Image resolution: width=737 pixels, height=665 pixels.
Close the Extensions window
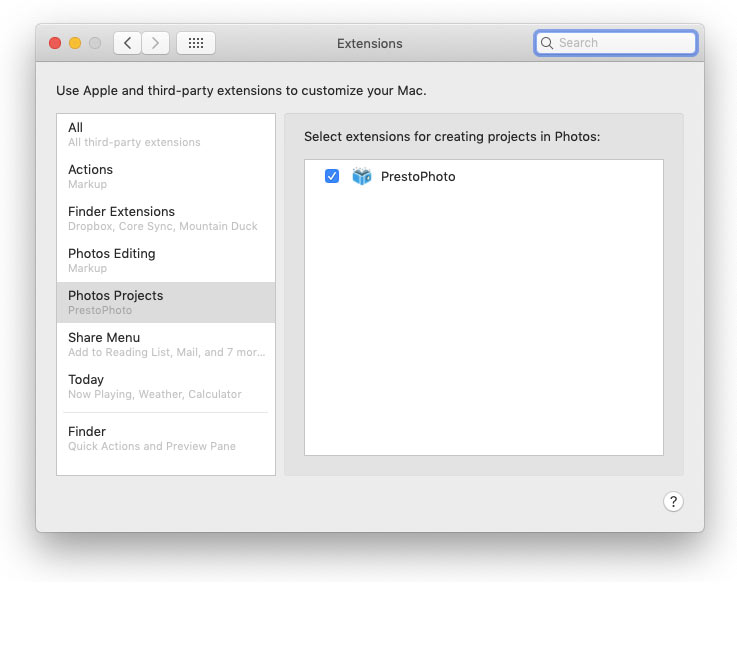[55, 43]
